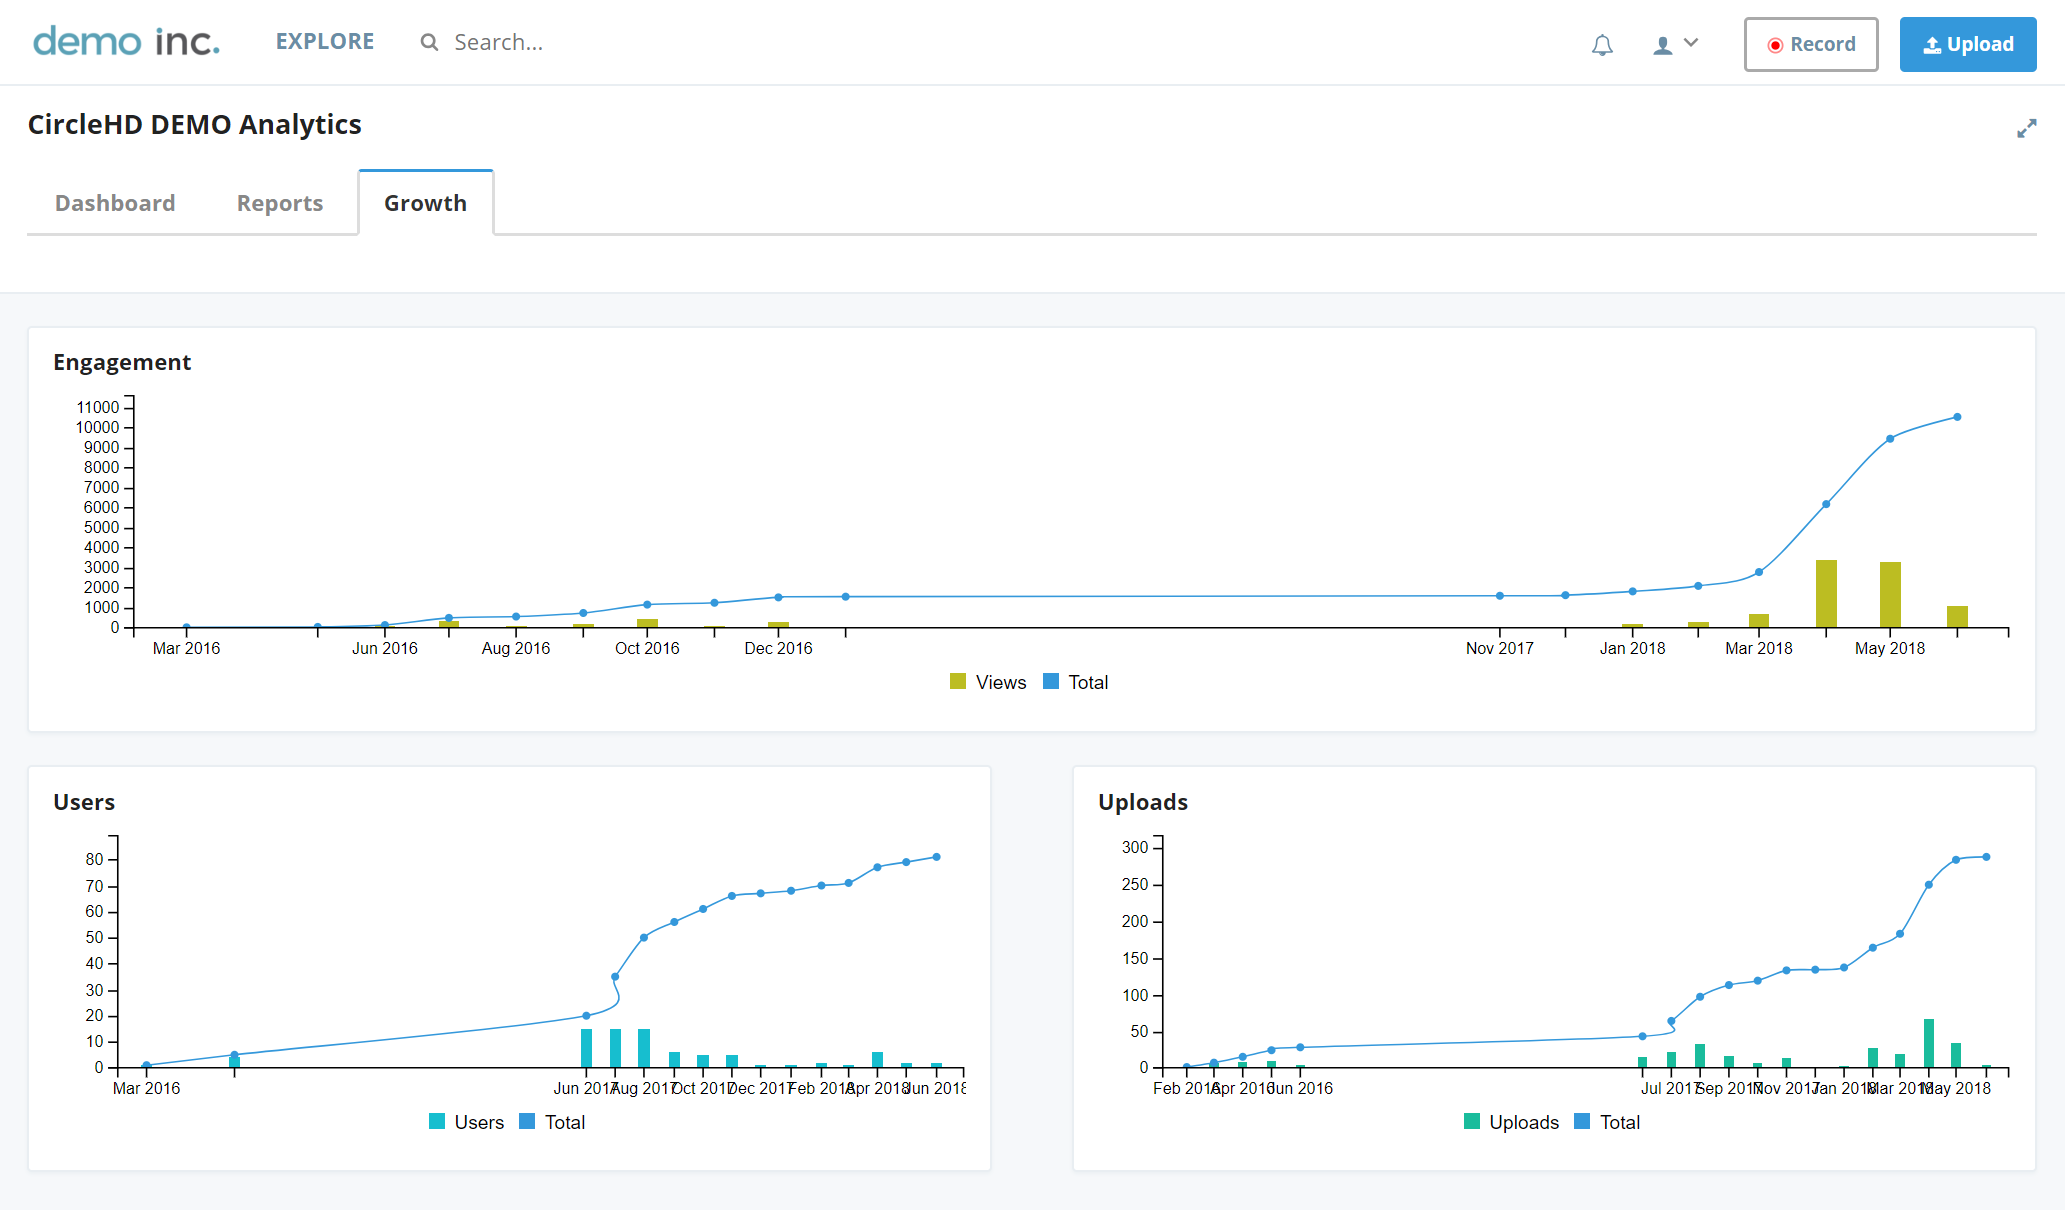Click the 11000 y-axis label
Image resolution: width=2065 pixels, height=1210 pixels.
point(98,407)
